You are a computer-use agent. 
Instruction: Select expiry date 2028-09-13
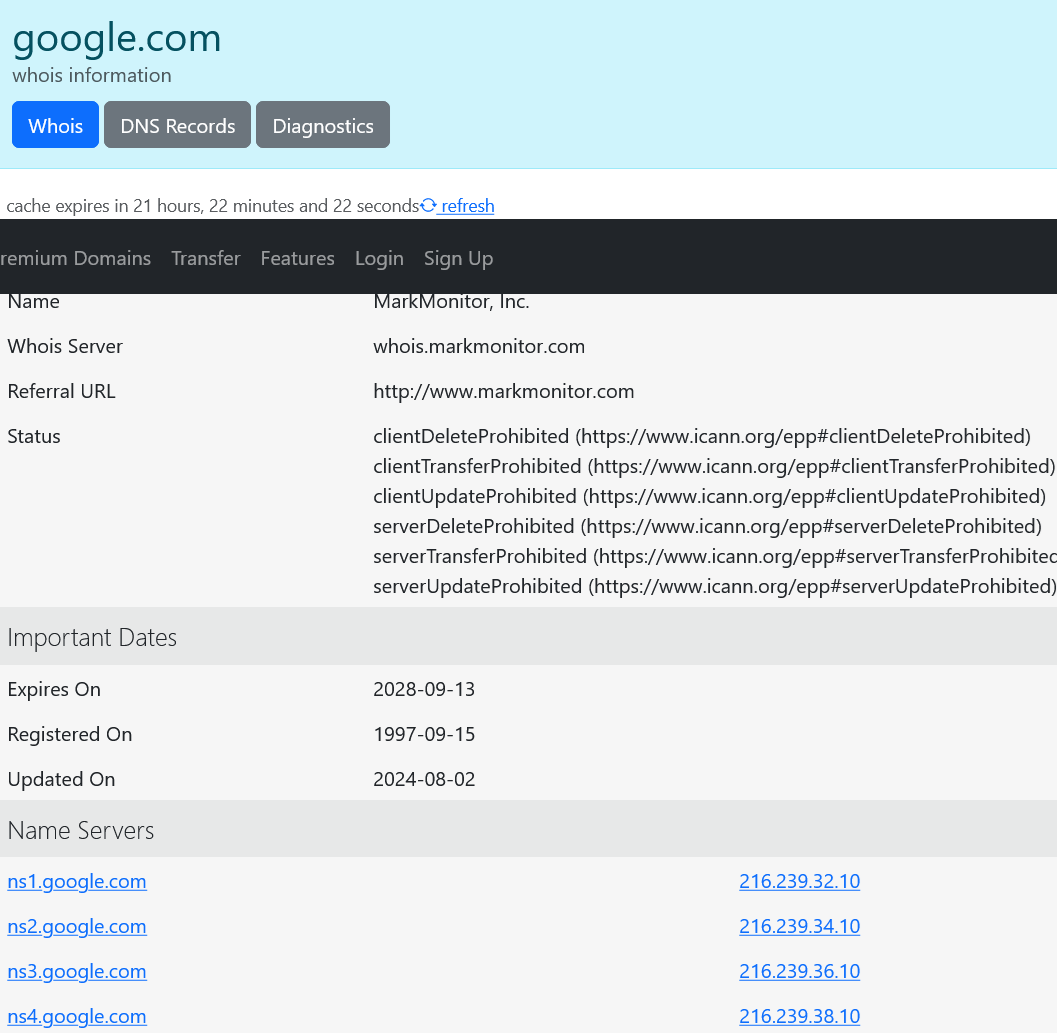click(424, 689)
